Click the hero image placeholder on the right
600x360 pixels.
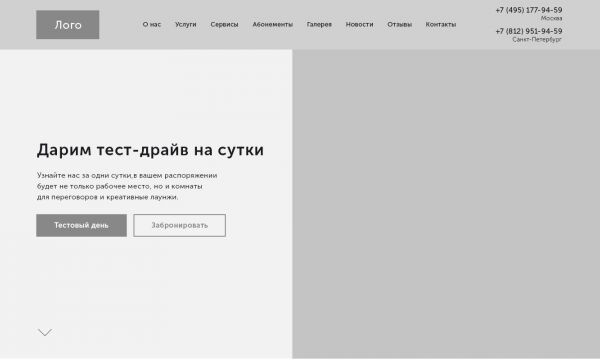pyautogui.click(x=446, y=204)
